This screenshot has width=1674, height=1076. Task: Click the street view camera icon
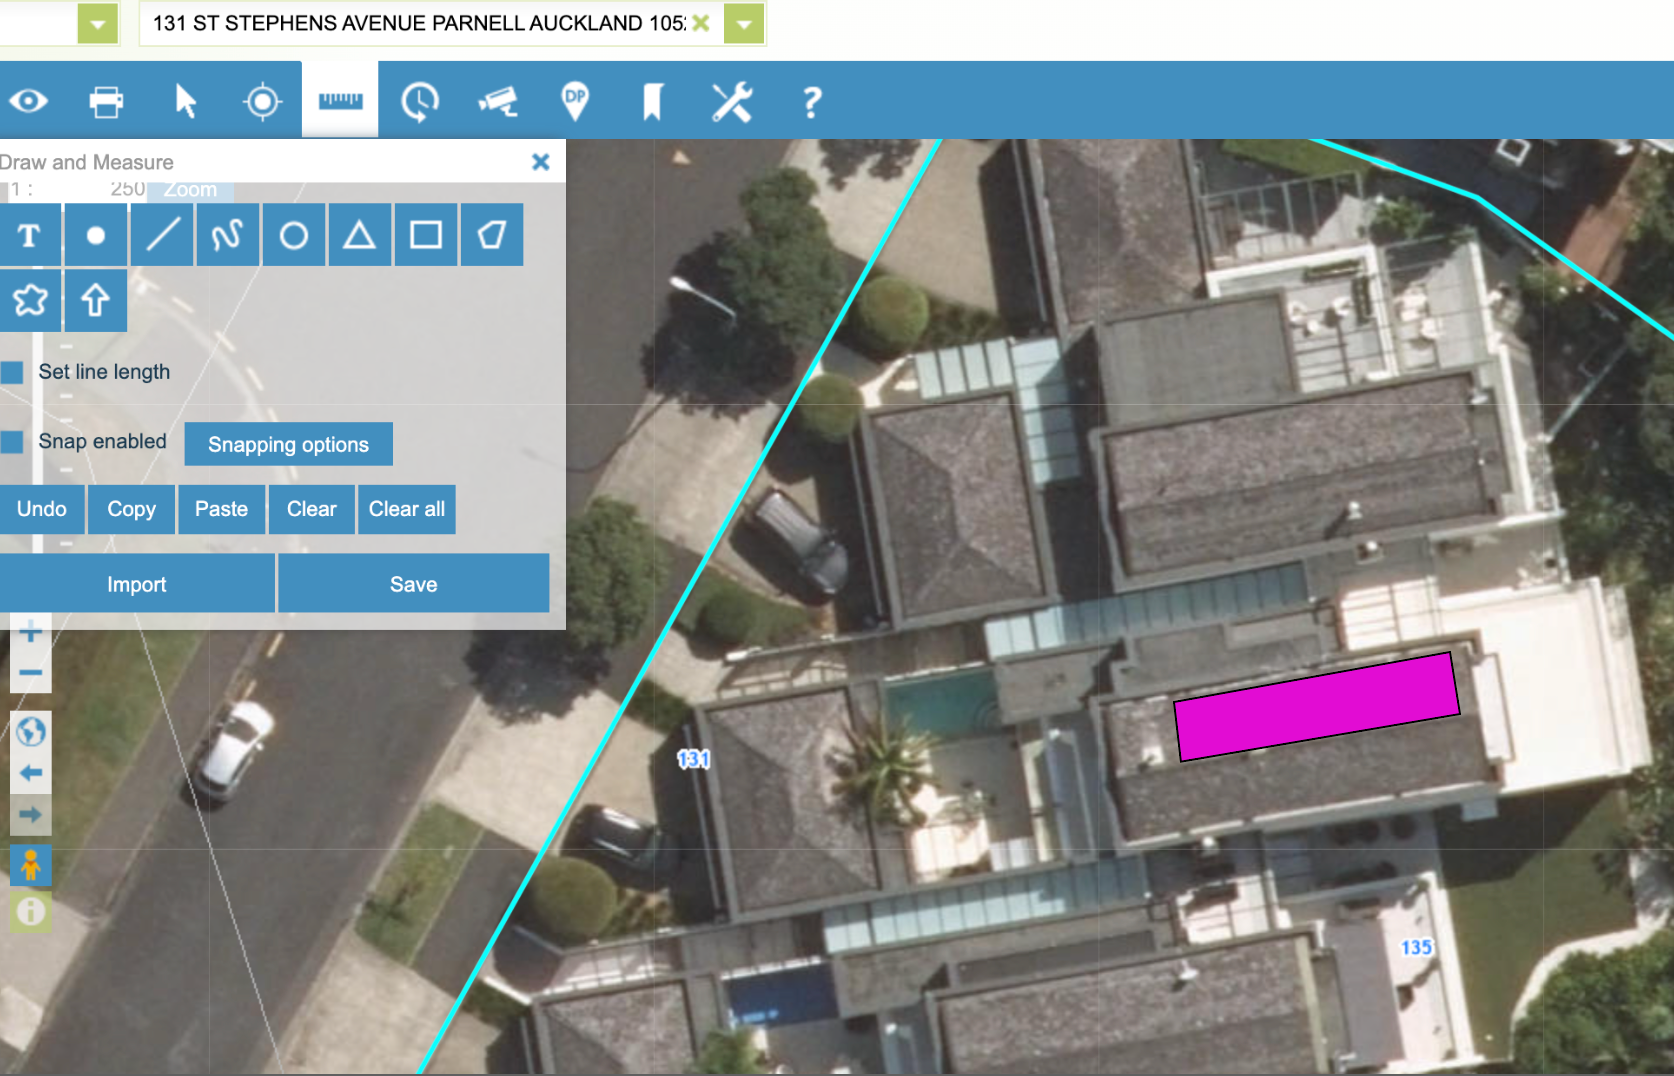pos(498,101)
